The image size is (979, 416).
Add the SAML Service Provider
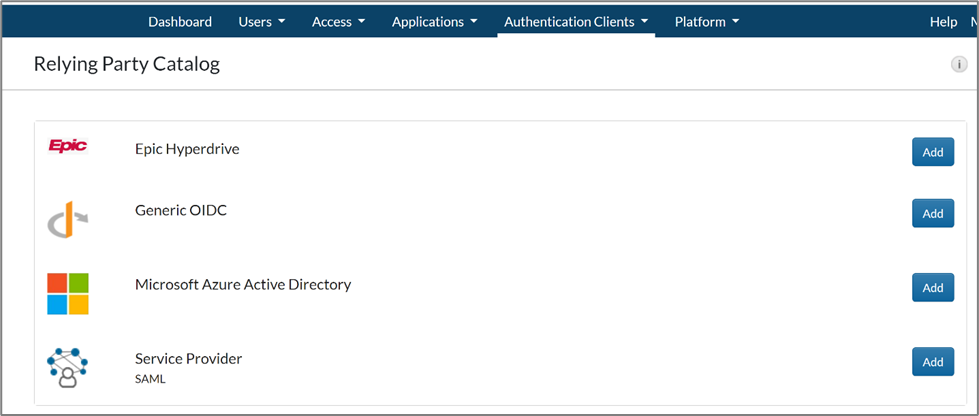932,361
